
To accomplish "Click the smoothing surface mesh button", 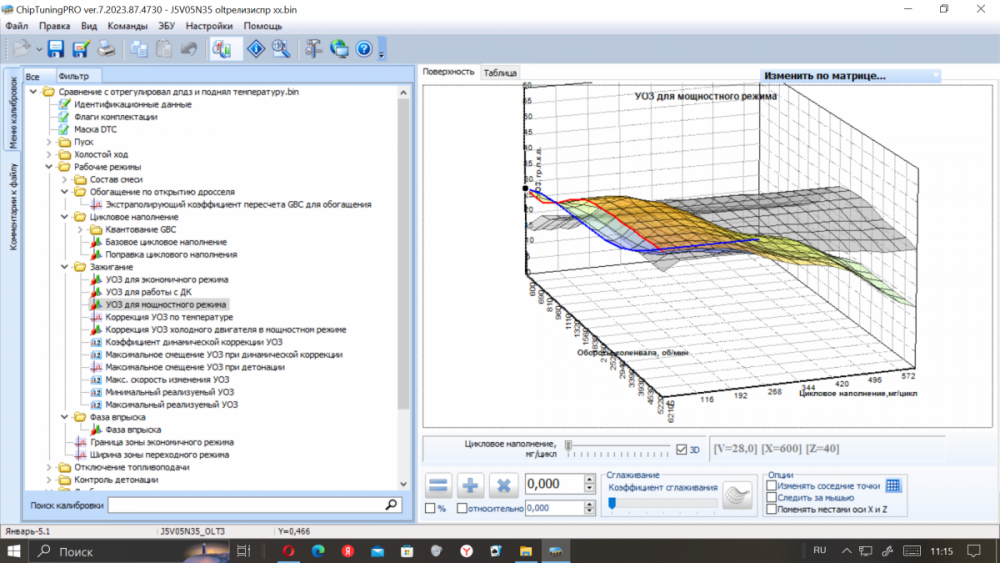I will pos(737,495).
